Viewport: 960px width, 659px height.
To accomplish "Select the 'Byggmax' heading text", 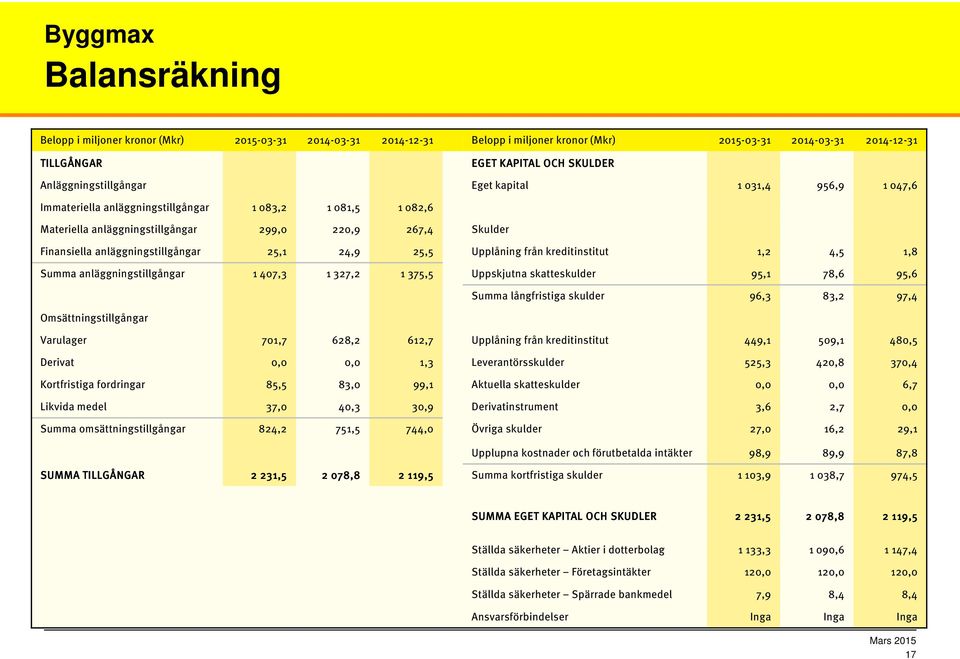I will 99,35.
